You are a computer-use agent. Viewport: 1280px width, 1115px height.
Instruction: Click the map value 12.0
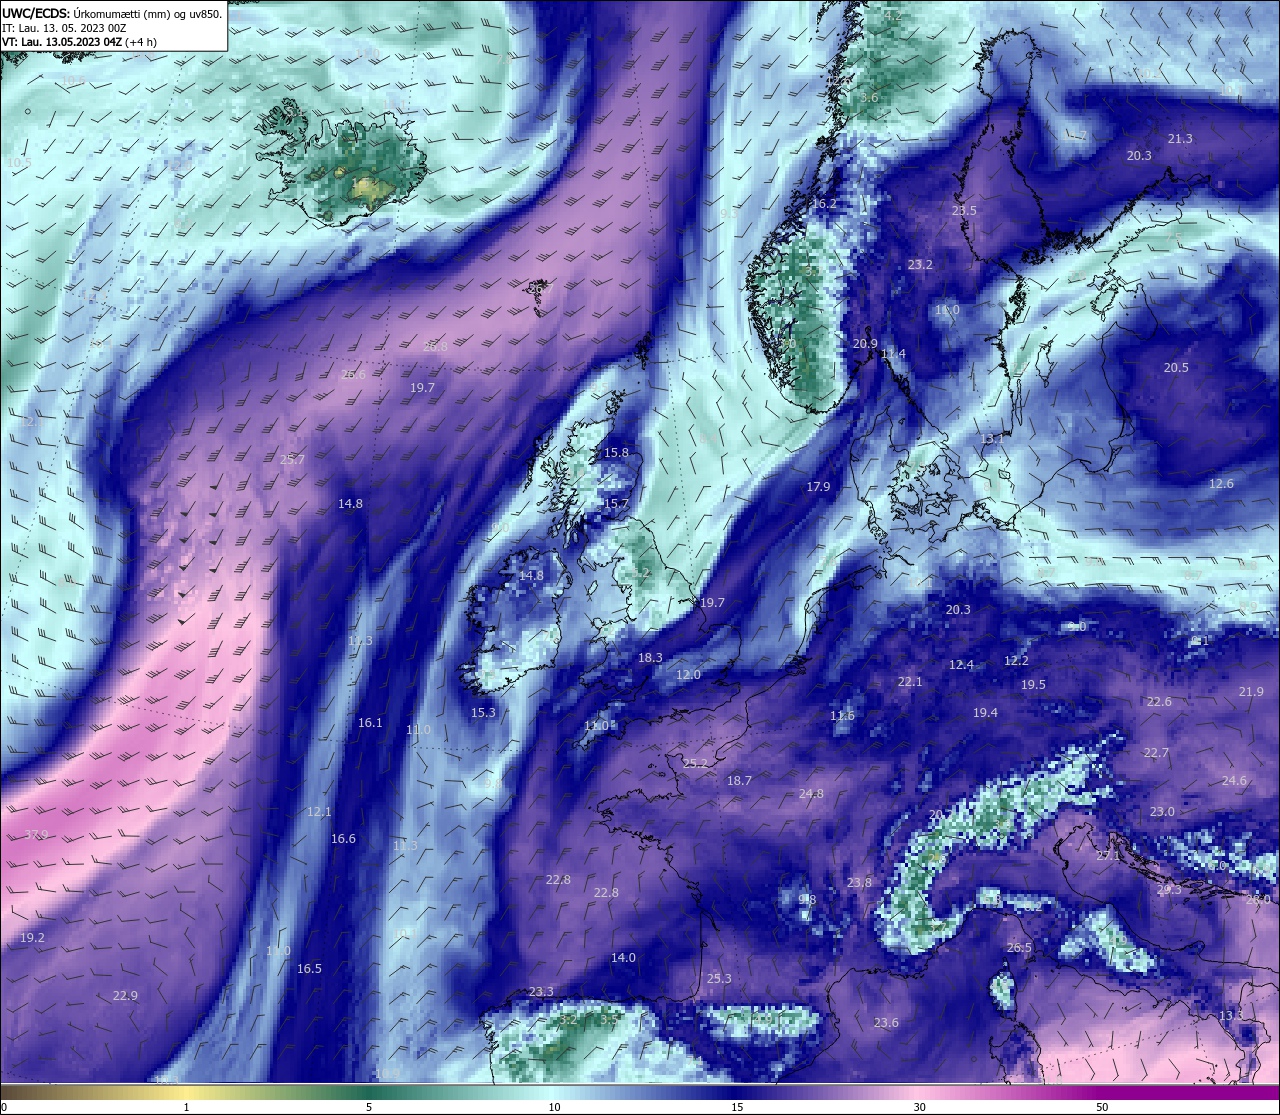point(688,675)
